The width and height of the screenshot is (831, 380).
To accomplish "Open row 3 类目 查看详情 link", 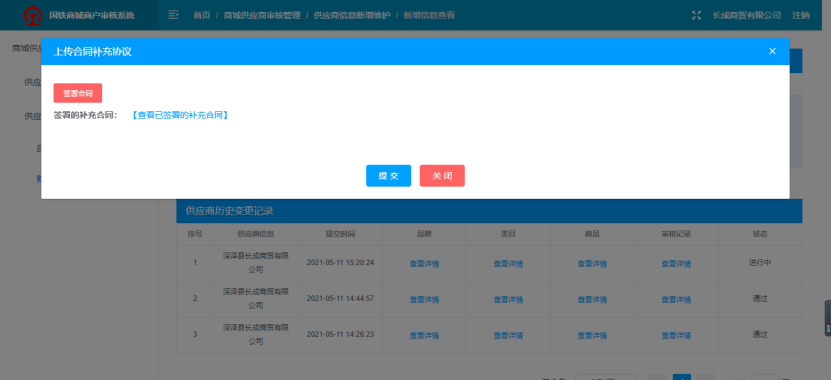I will coord(508,336).
